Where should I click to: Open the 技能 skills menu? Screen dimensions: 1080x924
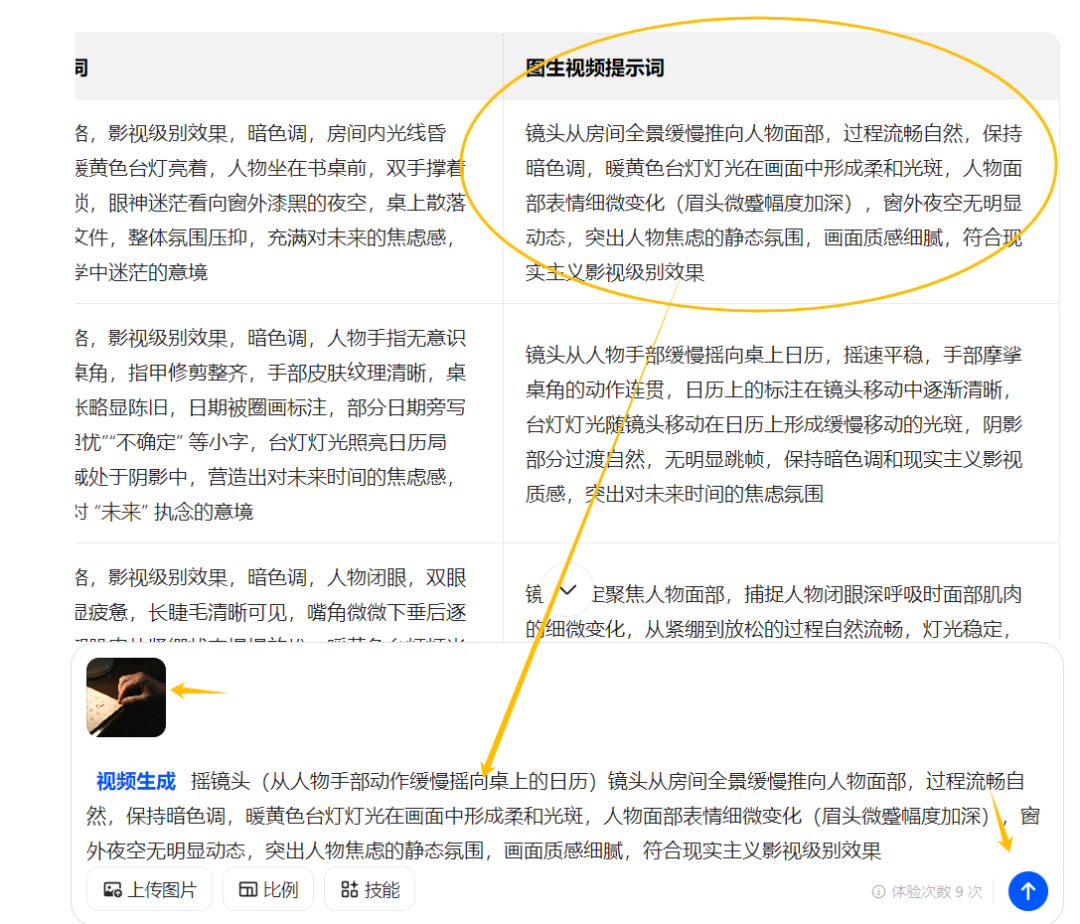pyautogui.click(x=370, y=890)
